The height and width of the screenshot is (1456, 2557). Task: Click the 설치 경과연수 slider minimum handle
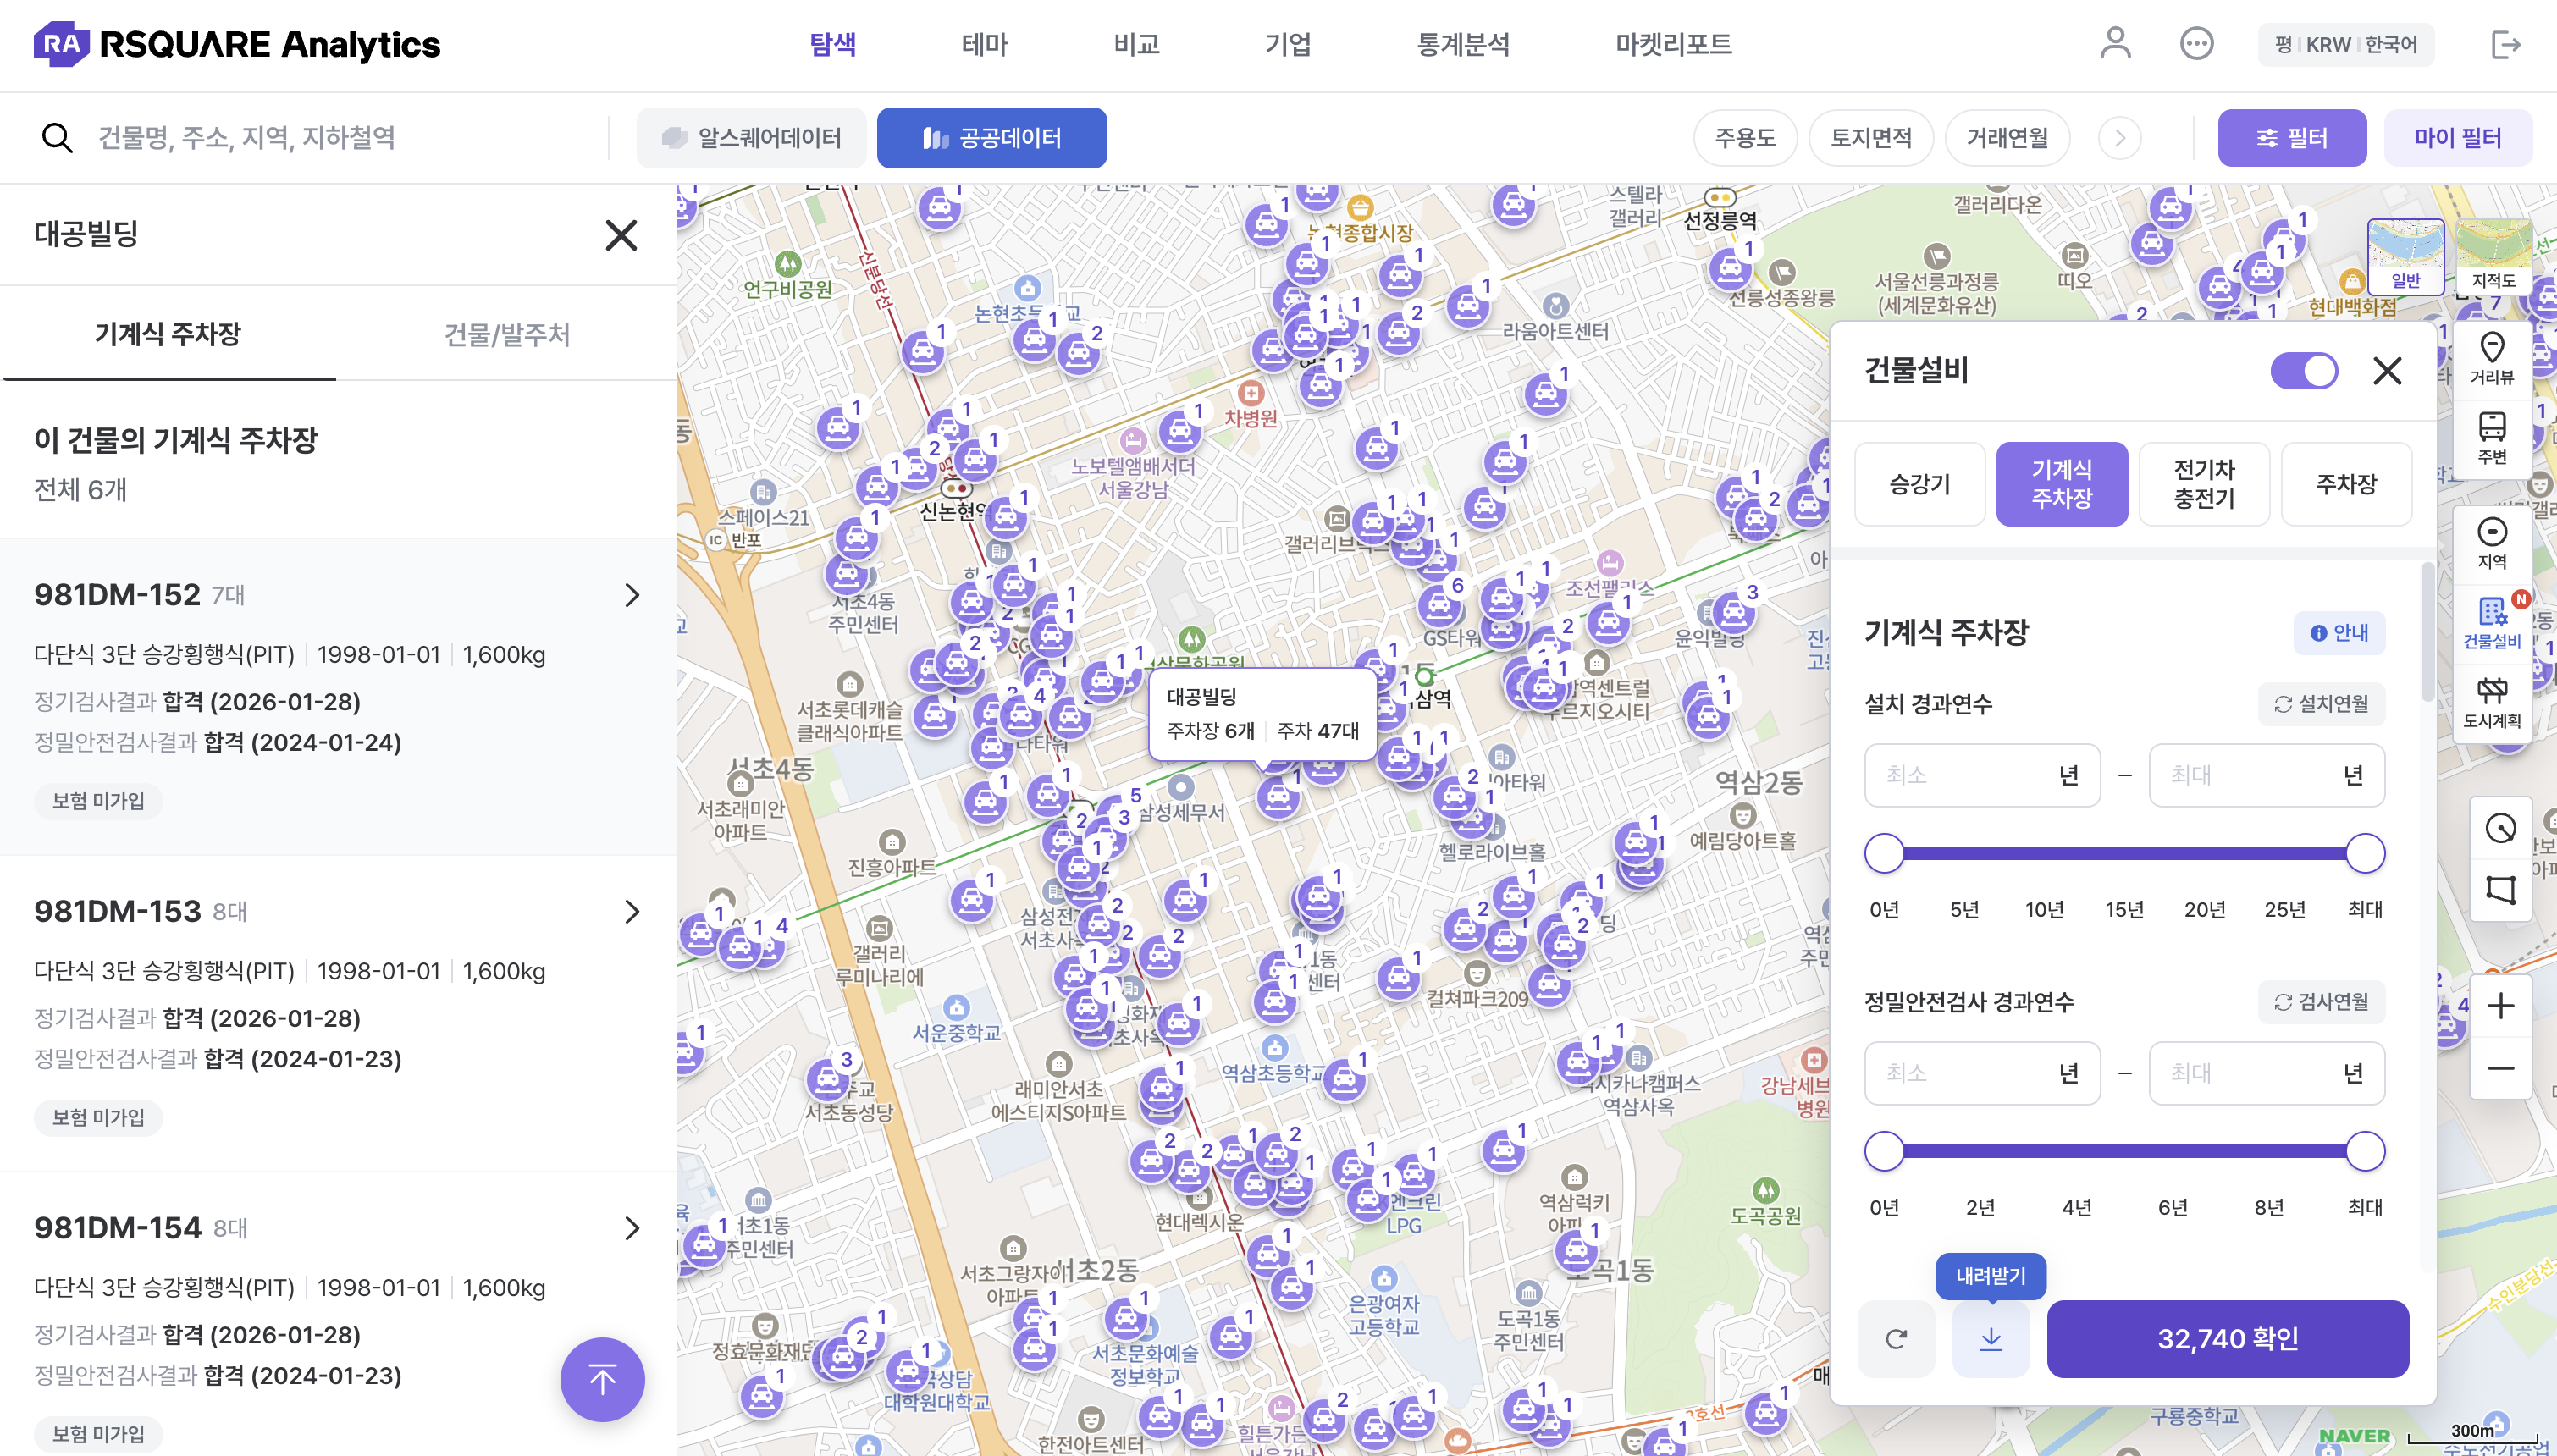pyautogui.click(x=1884, y=853)
